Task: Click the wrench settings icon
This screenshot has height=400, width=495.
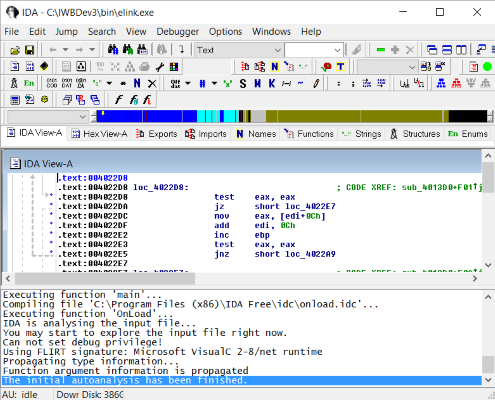Action: click(160, 67)
